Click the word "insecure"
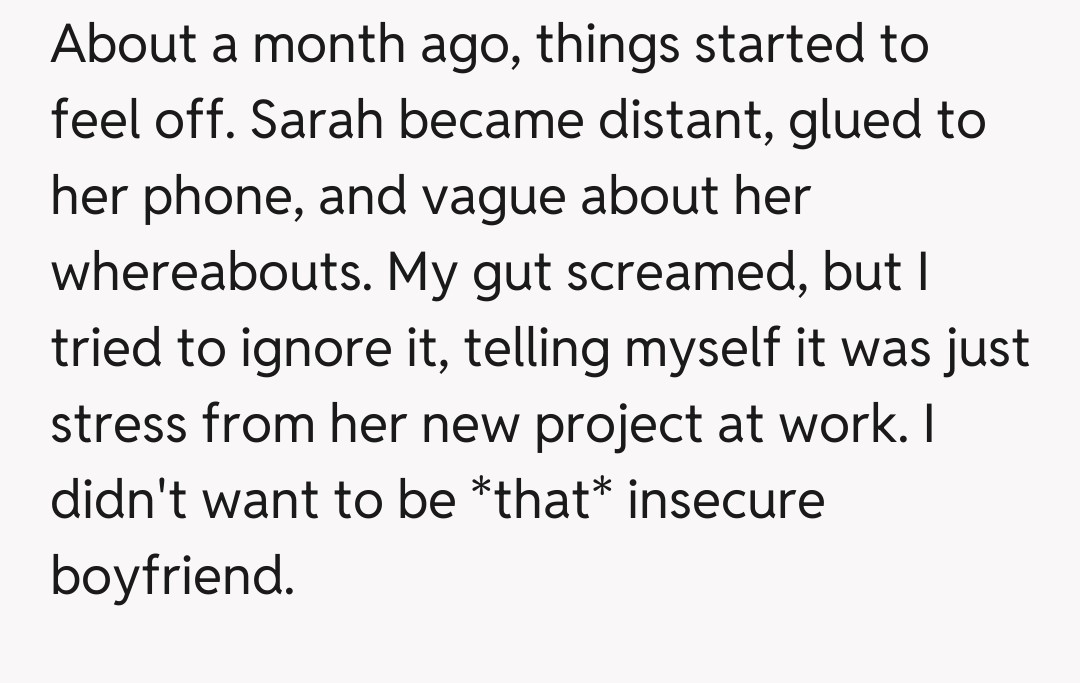 [x=726, y=500]
